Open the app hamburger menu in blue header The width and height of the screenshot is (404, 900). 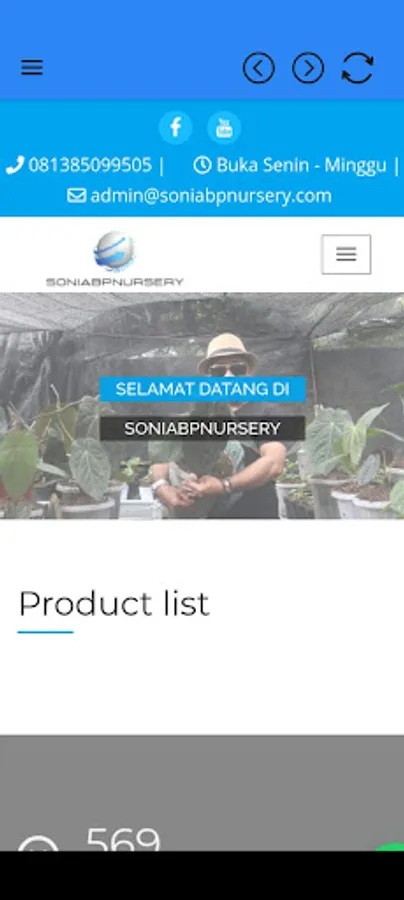tap(32, 68)
